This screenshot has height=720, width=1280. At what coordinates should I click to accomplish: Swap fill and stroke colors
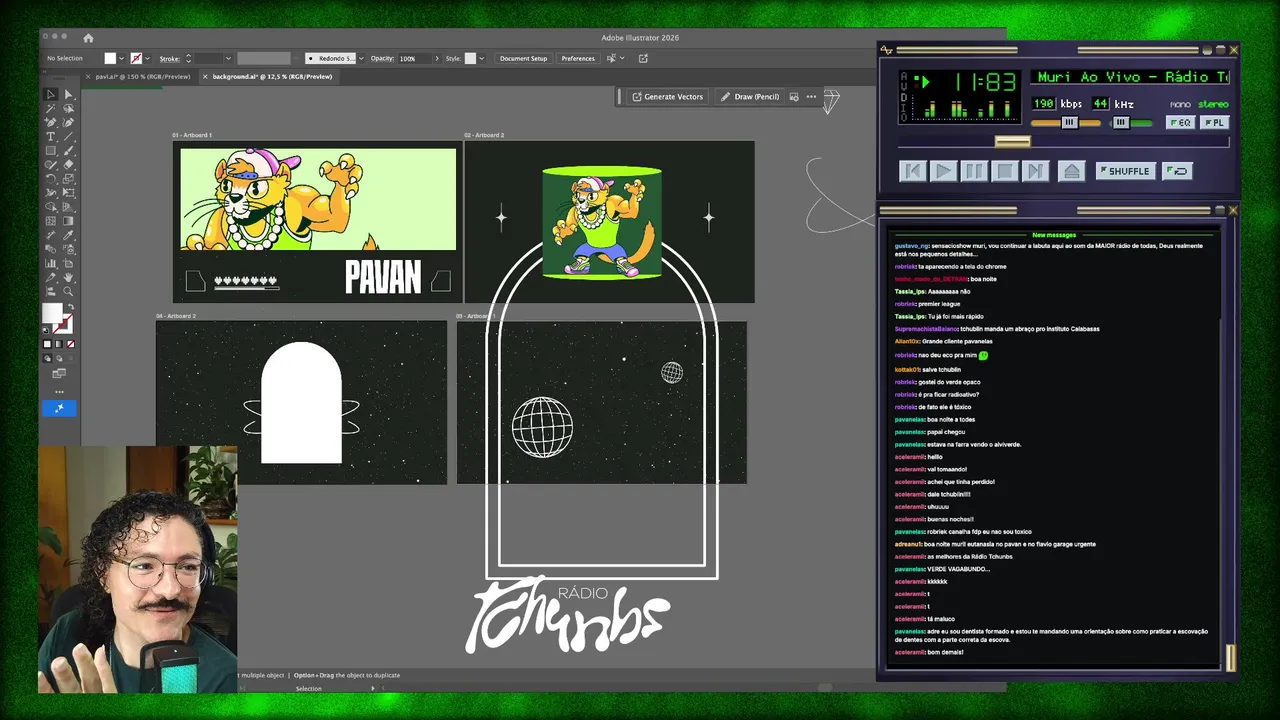point(71,306)
